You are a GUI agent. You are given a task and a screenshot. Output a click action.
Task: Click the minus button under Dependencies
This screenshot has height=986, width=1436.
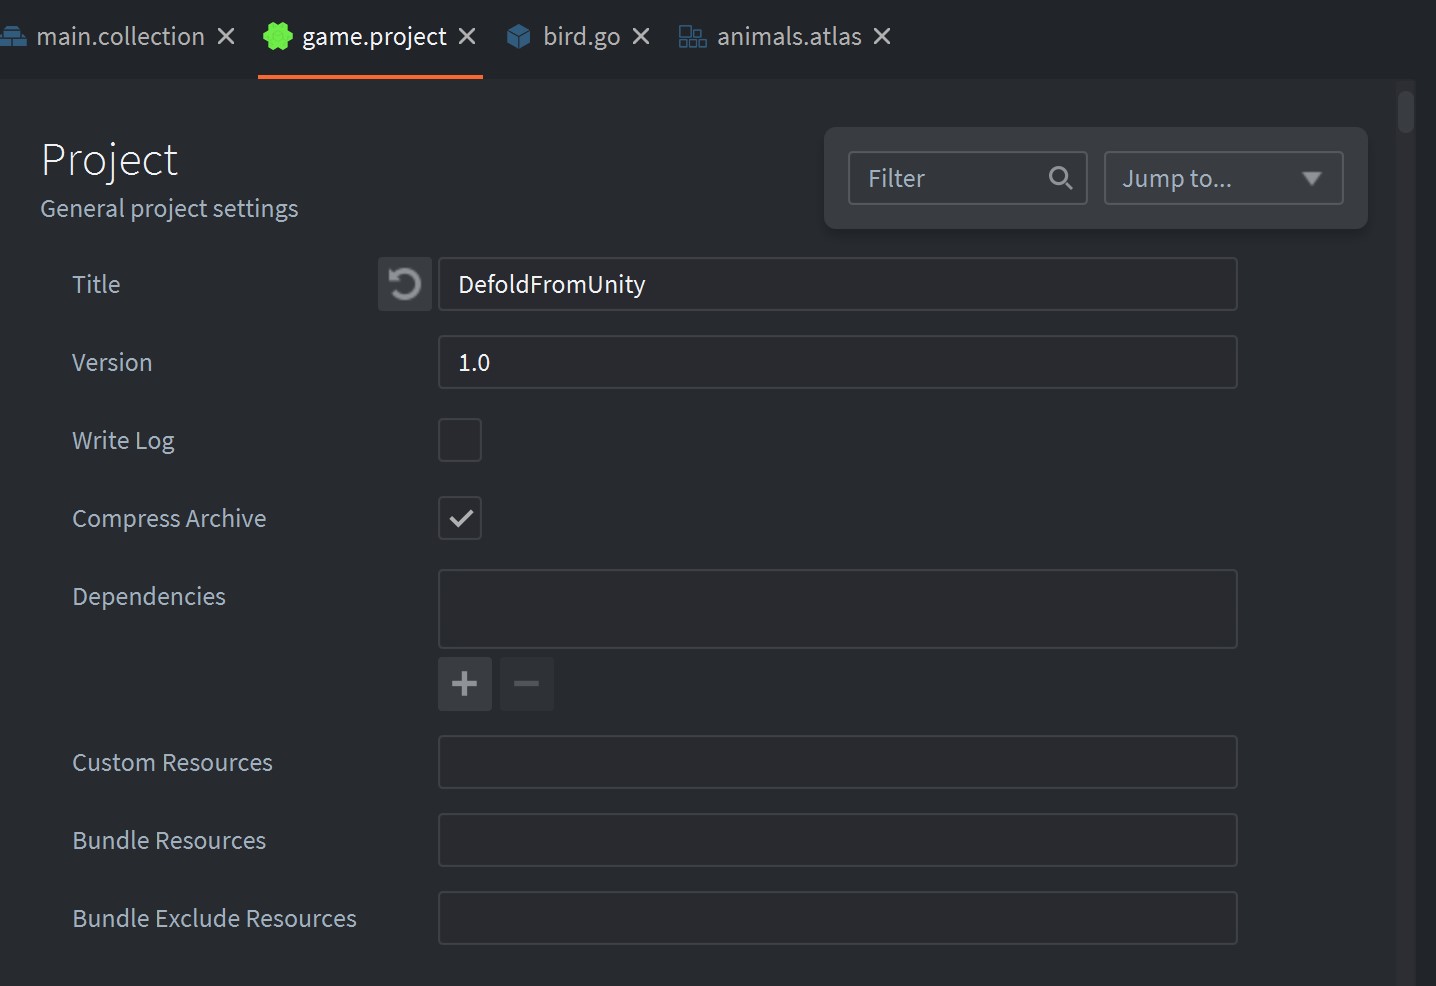(526, 684)
